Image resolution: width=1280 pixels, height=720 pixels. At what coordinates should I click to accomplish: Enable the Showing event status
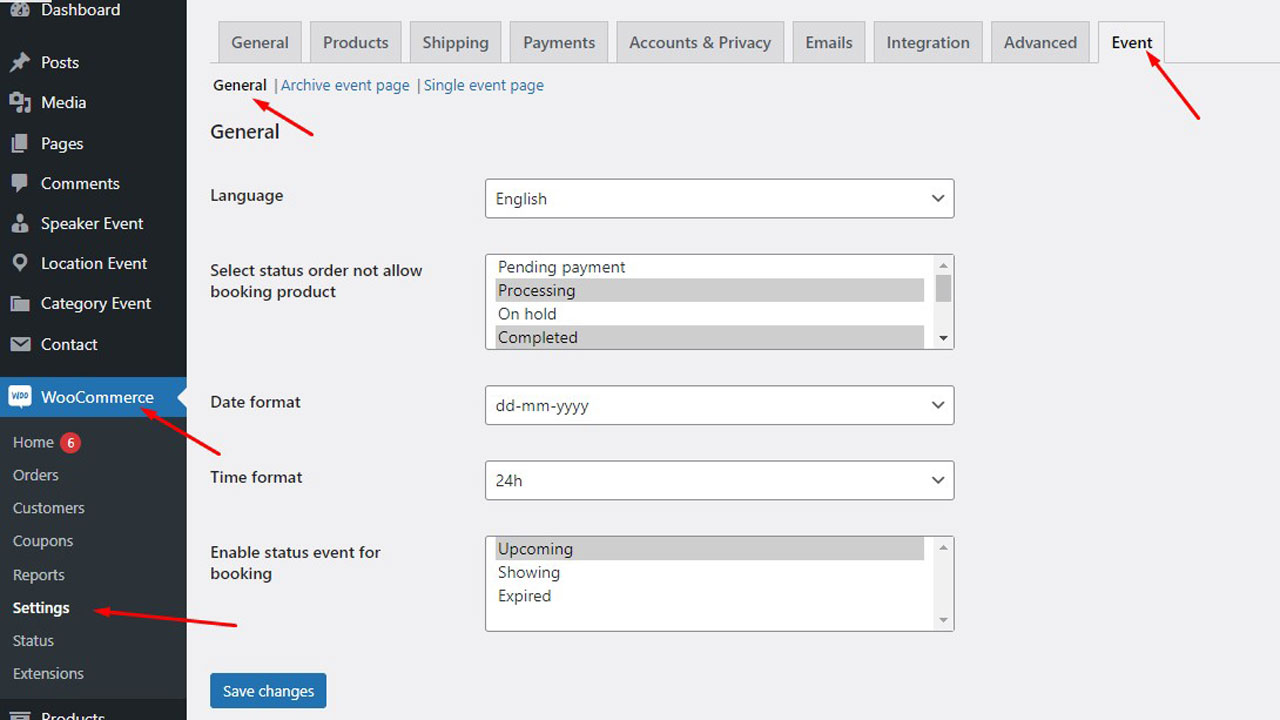pos(528,572)
